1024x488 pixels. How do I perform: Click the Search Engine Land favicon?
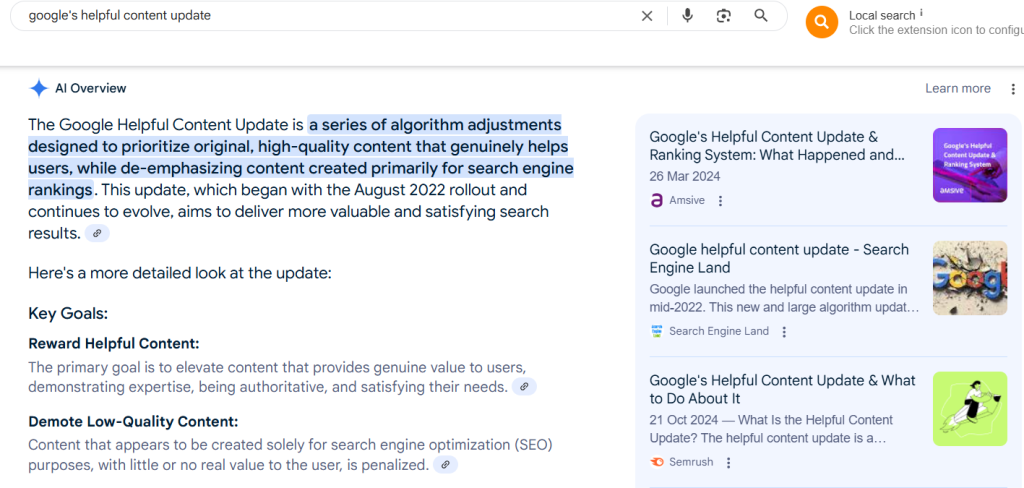(657, 331)
